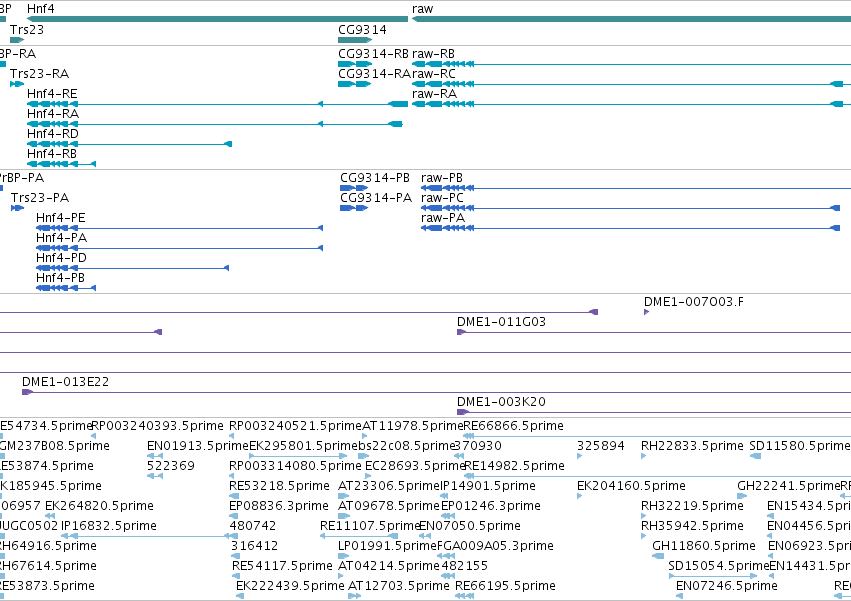
Task: Select the Hnf4 gene label
Action: click(41, 9)
